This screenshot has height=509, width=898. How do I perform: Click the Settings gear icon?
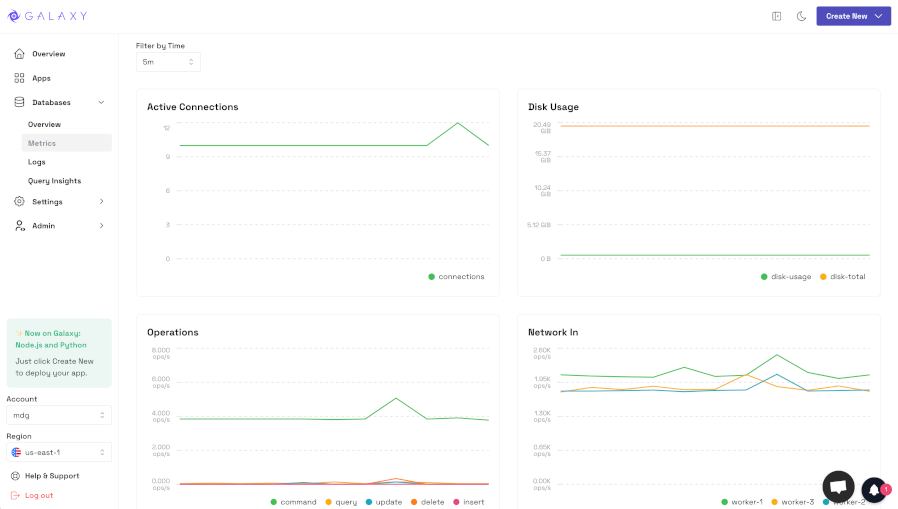[x=19, y=202]
